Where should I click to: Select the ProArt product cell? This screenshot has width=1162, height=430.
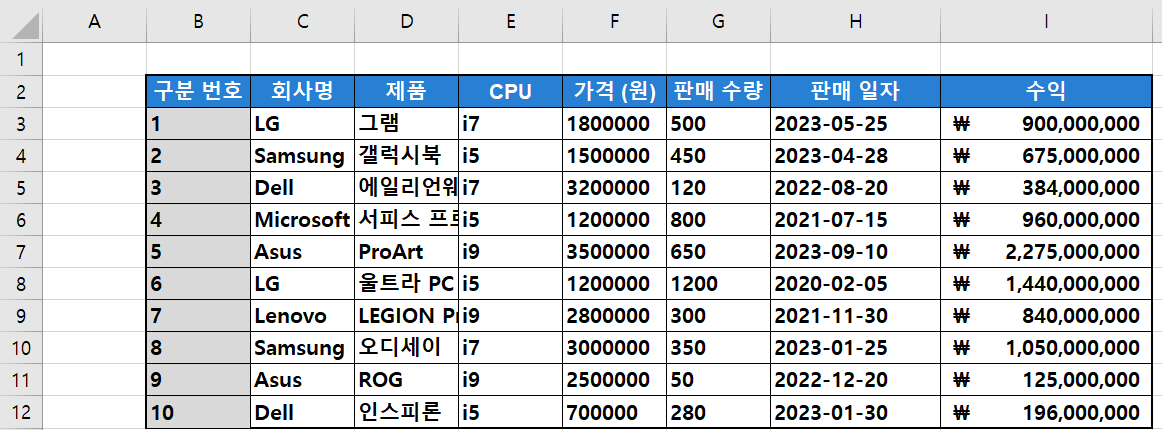click(406, 251)
